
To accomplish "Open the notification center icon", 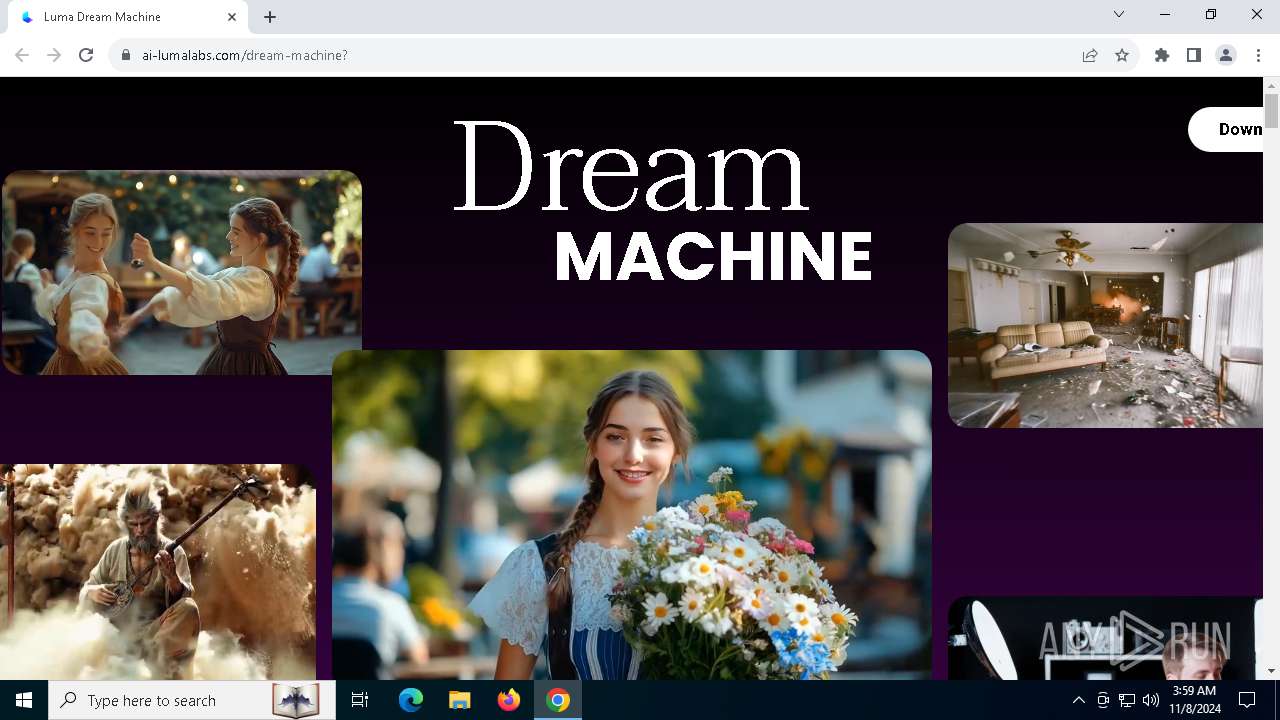I will [1247, 700].
